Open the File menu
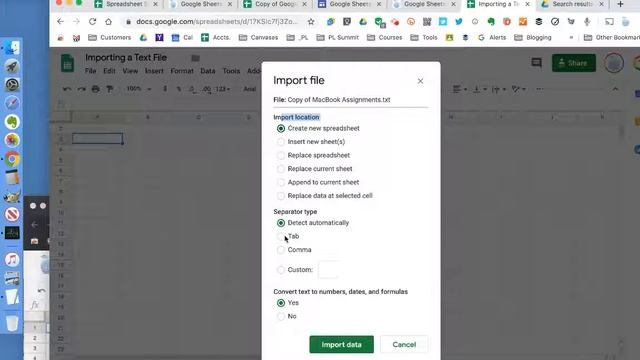 (x=91, y=71)
